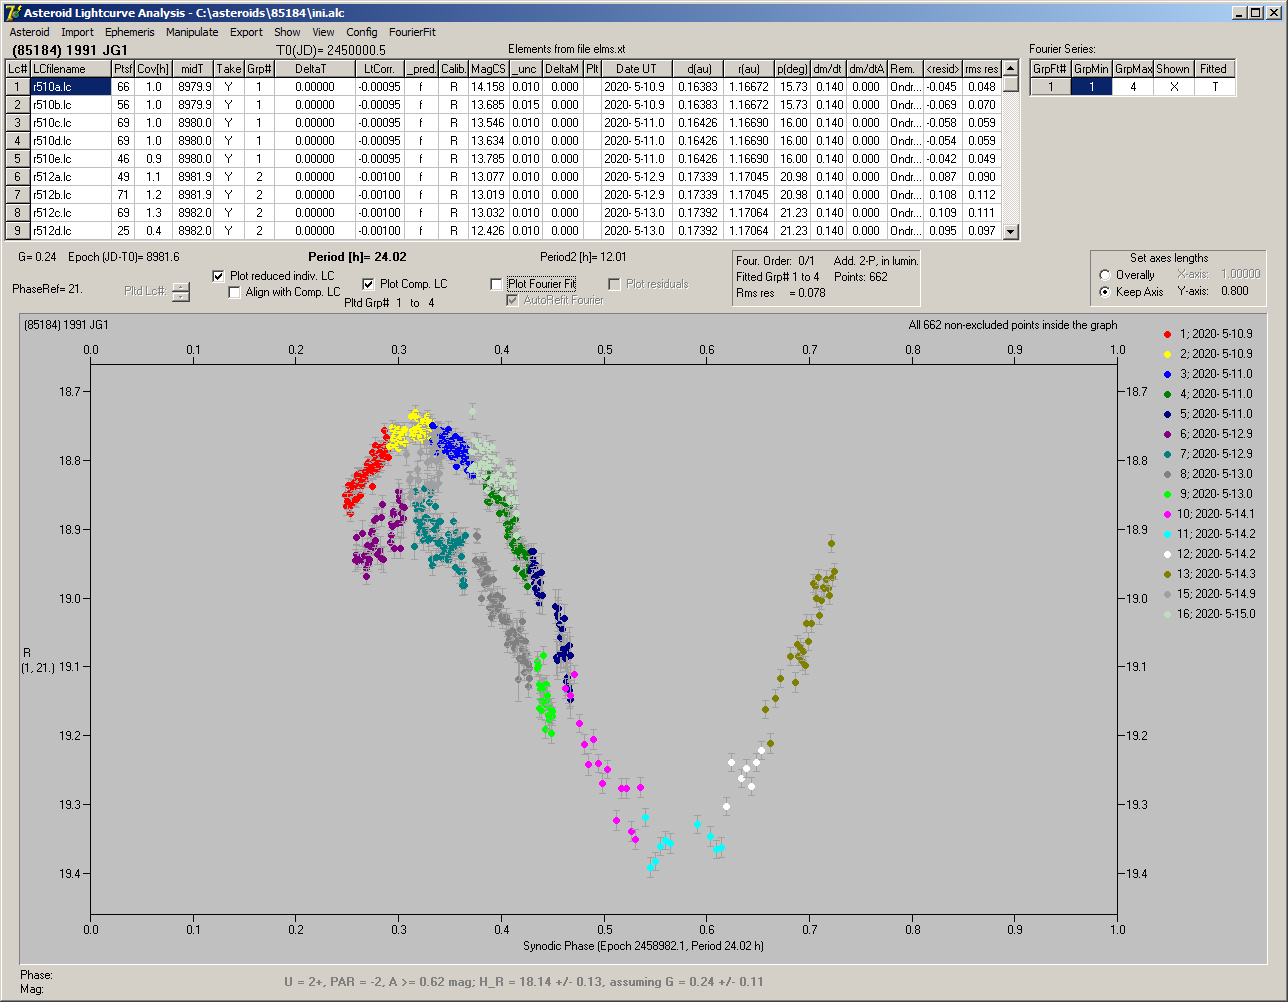1288x1002 pixels.
Task: Click the white legend dot for 12; 2020-5-14.2
Action: (x=1168, y=554)
